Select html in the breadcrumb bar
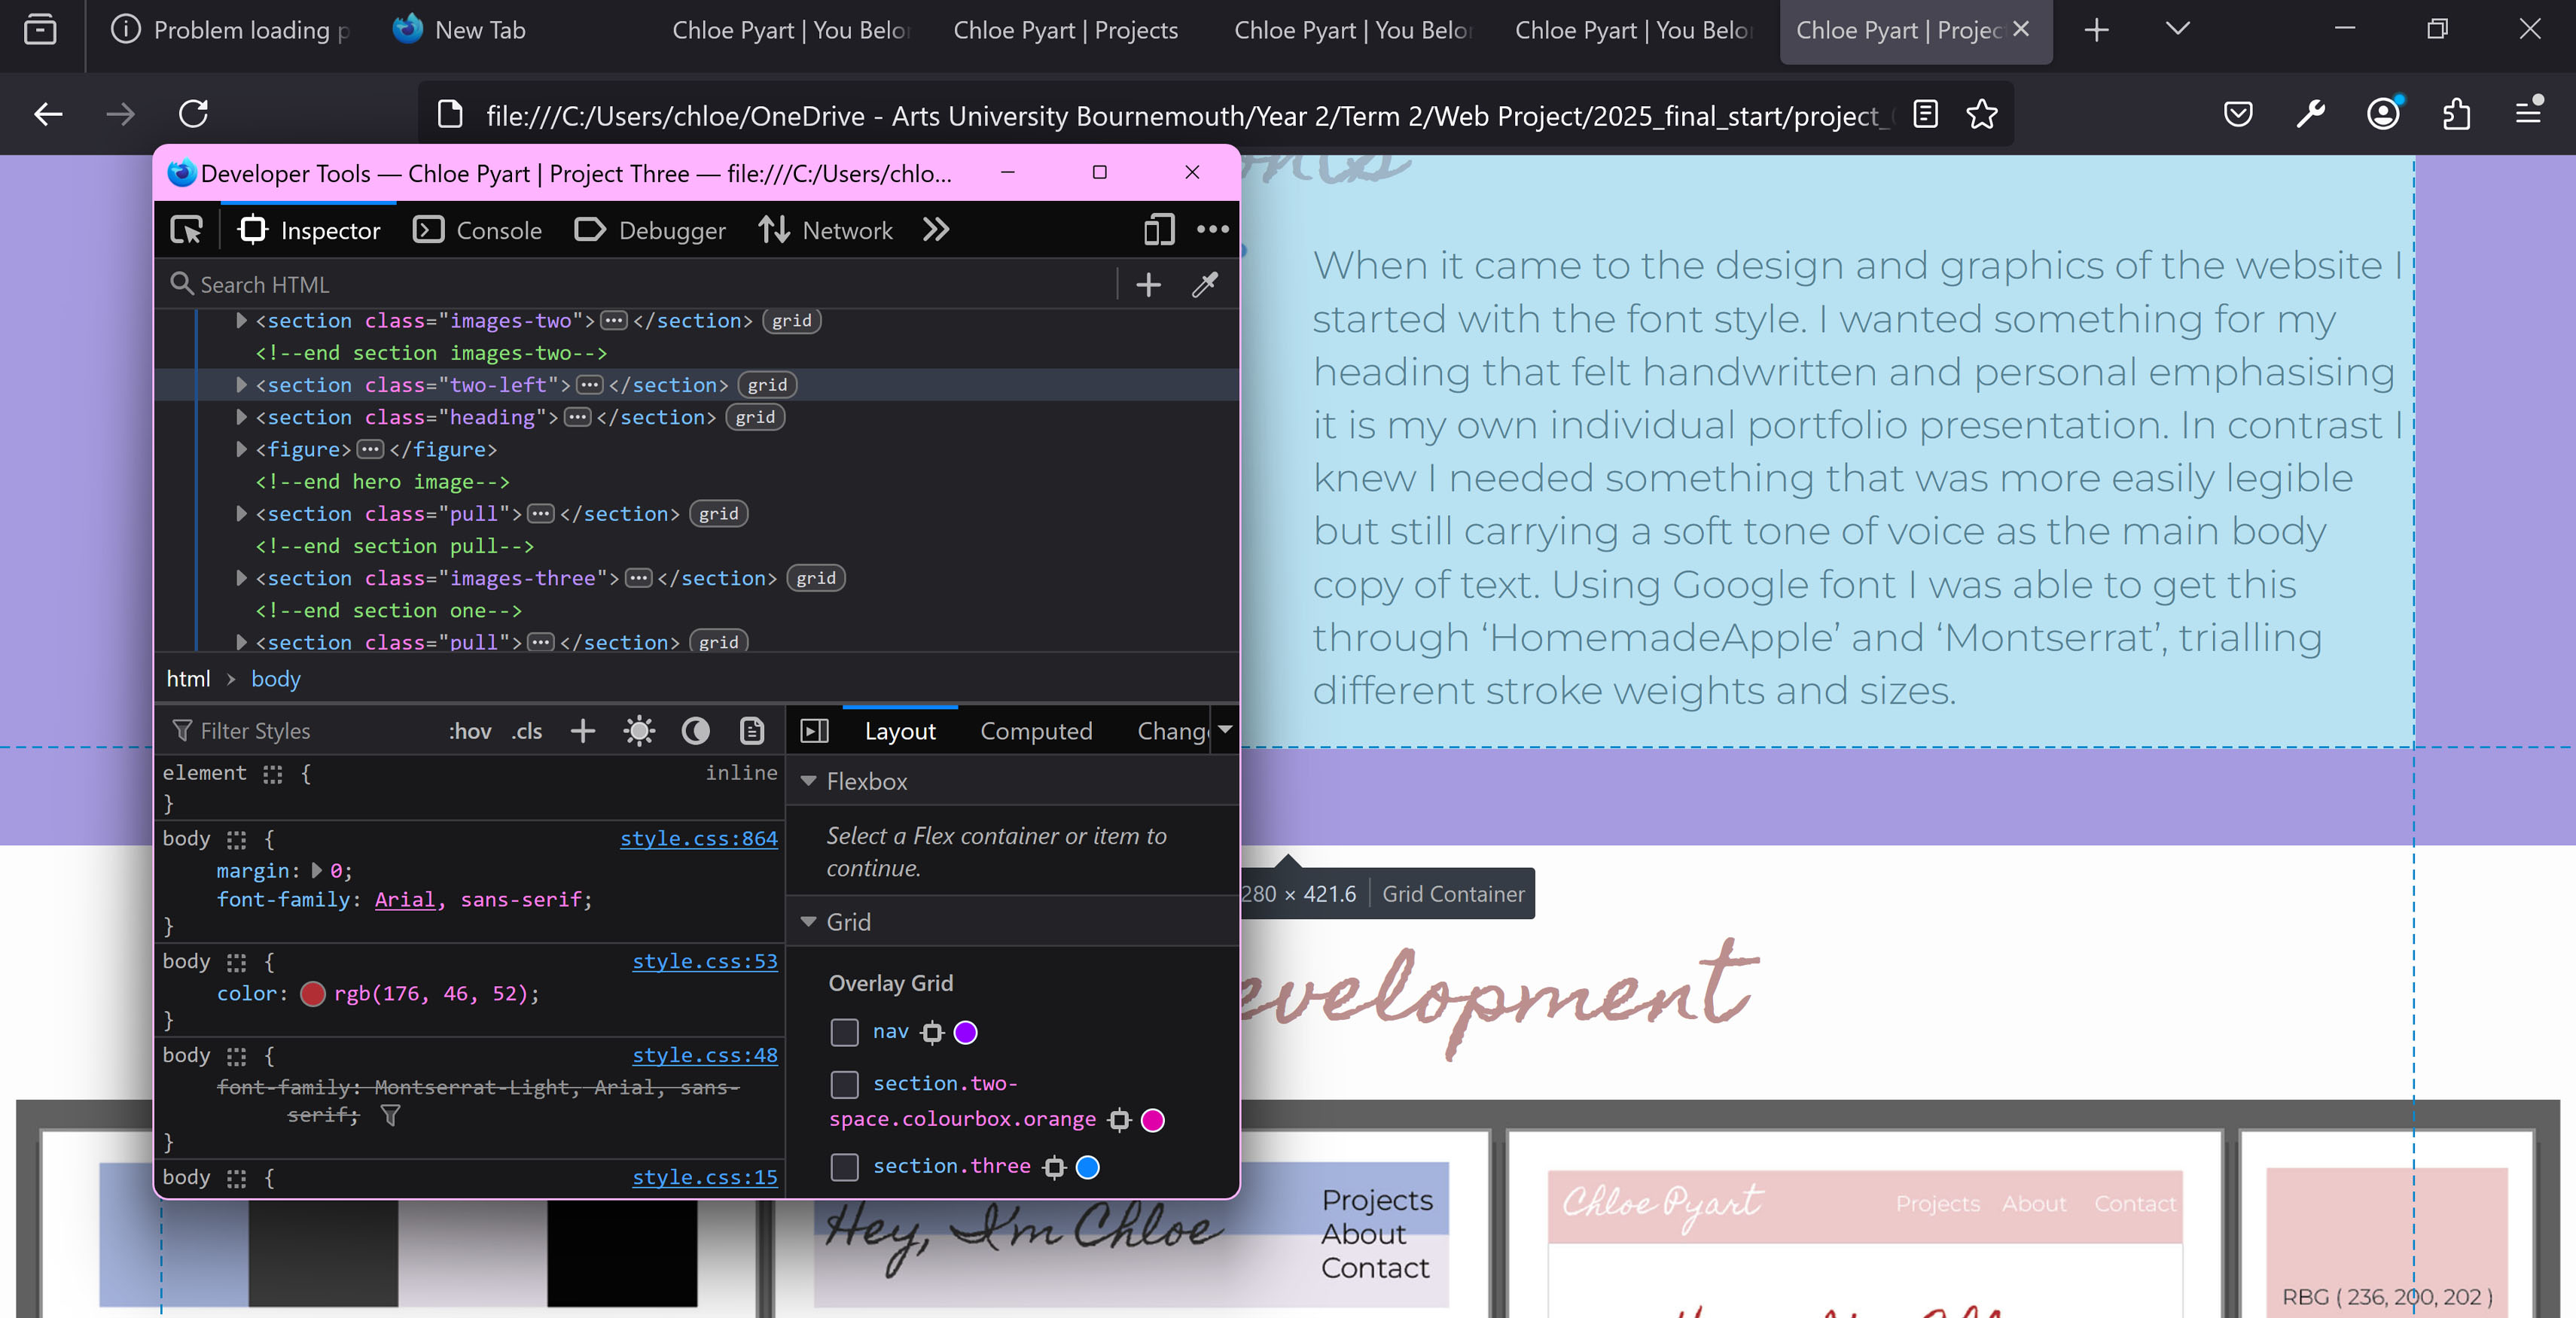This screenshot has height=1318, width=2576. click(188, 679)
